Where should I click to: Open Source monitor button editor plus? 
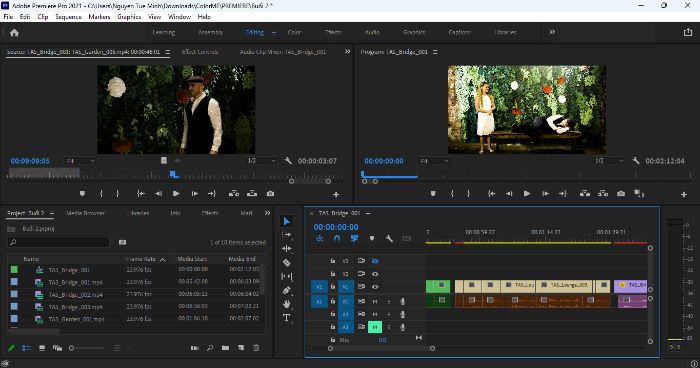pos(336,194)
